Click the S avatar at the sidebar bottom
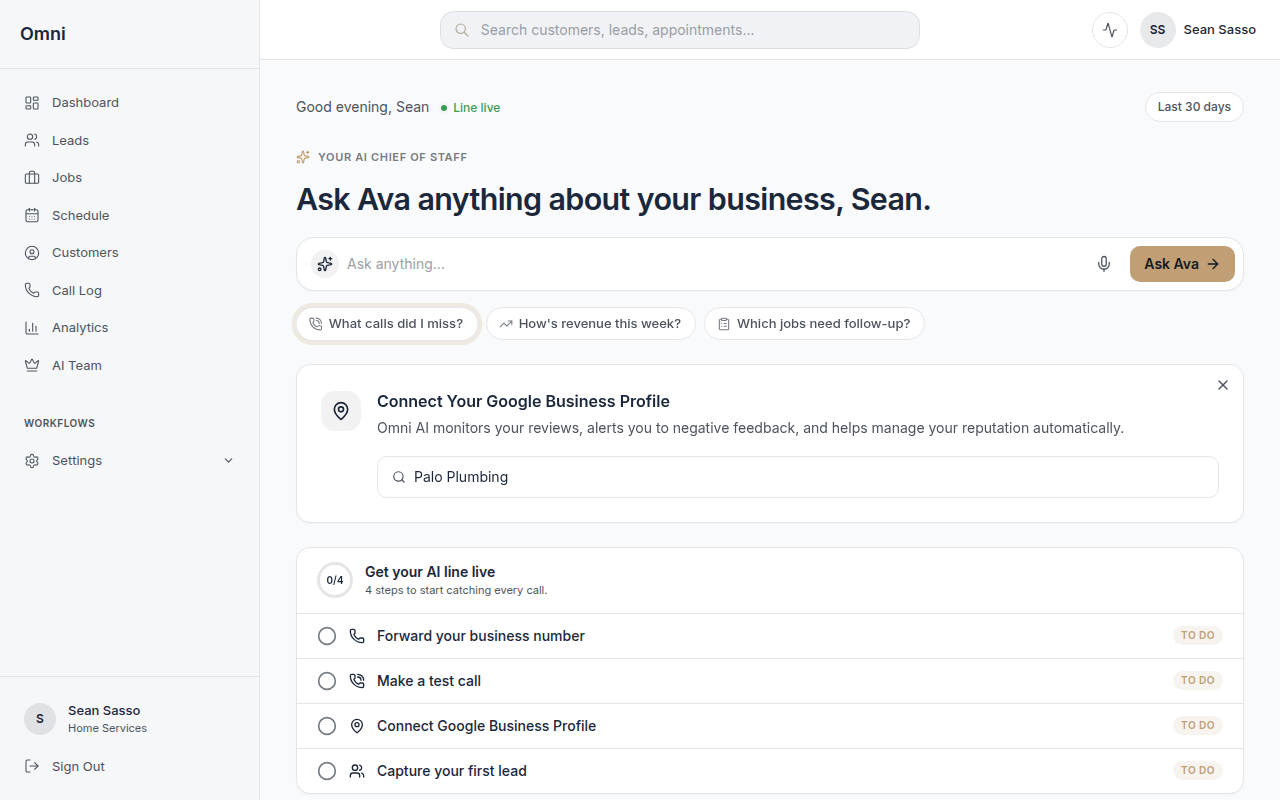 40,719
